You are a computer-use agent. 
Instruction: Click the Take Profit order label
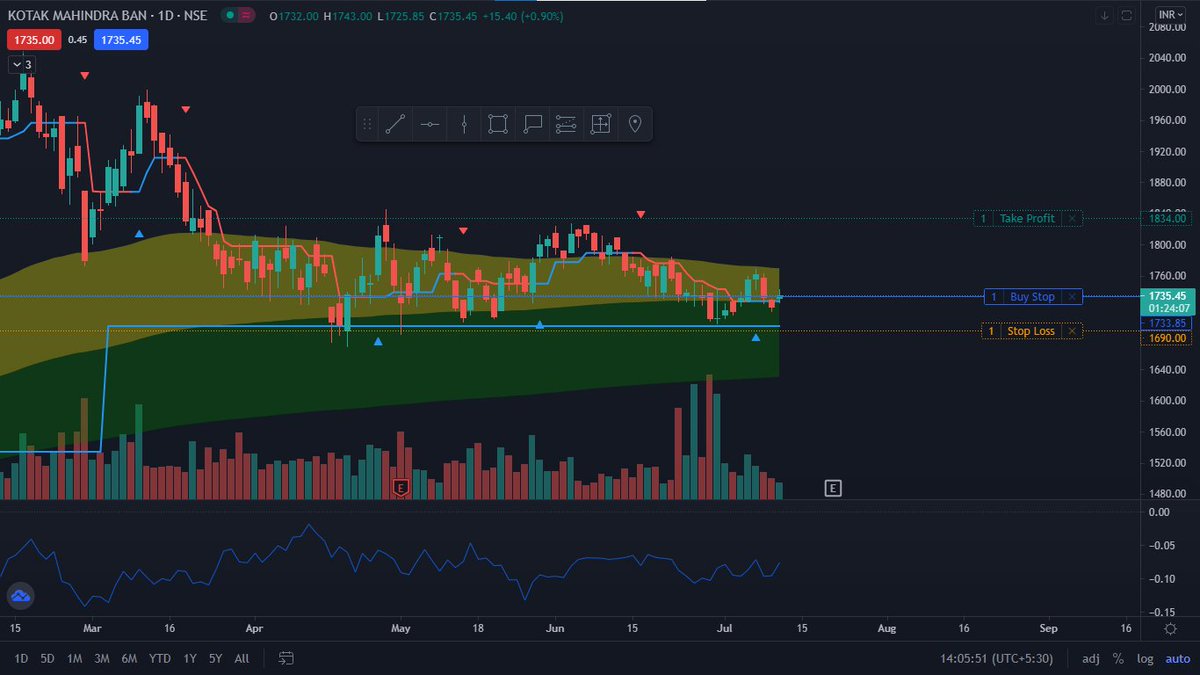(1027, 218)
